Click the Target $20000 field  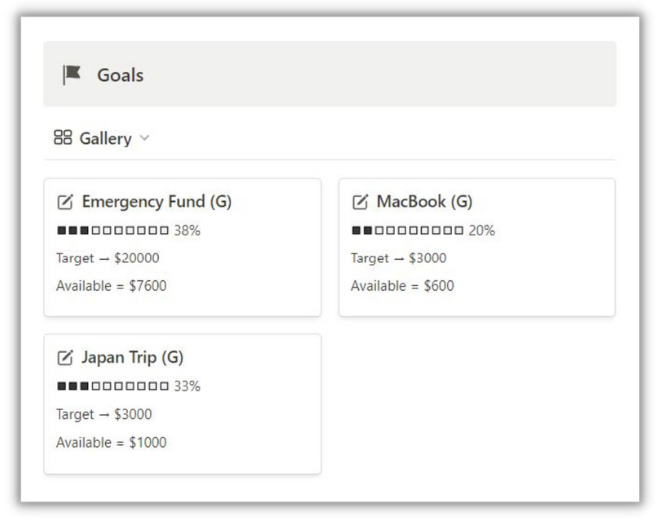pos(108,258)
